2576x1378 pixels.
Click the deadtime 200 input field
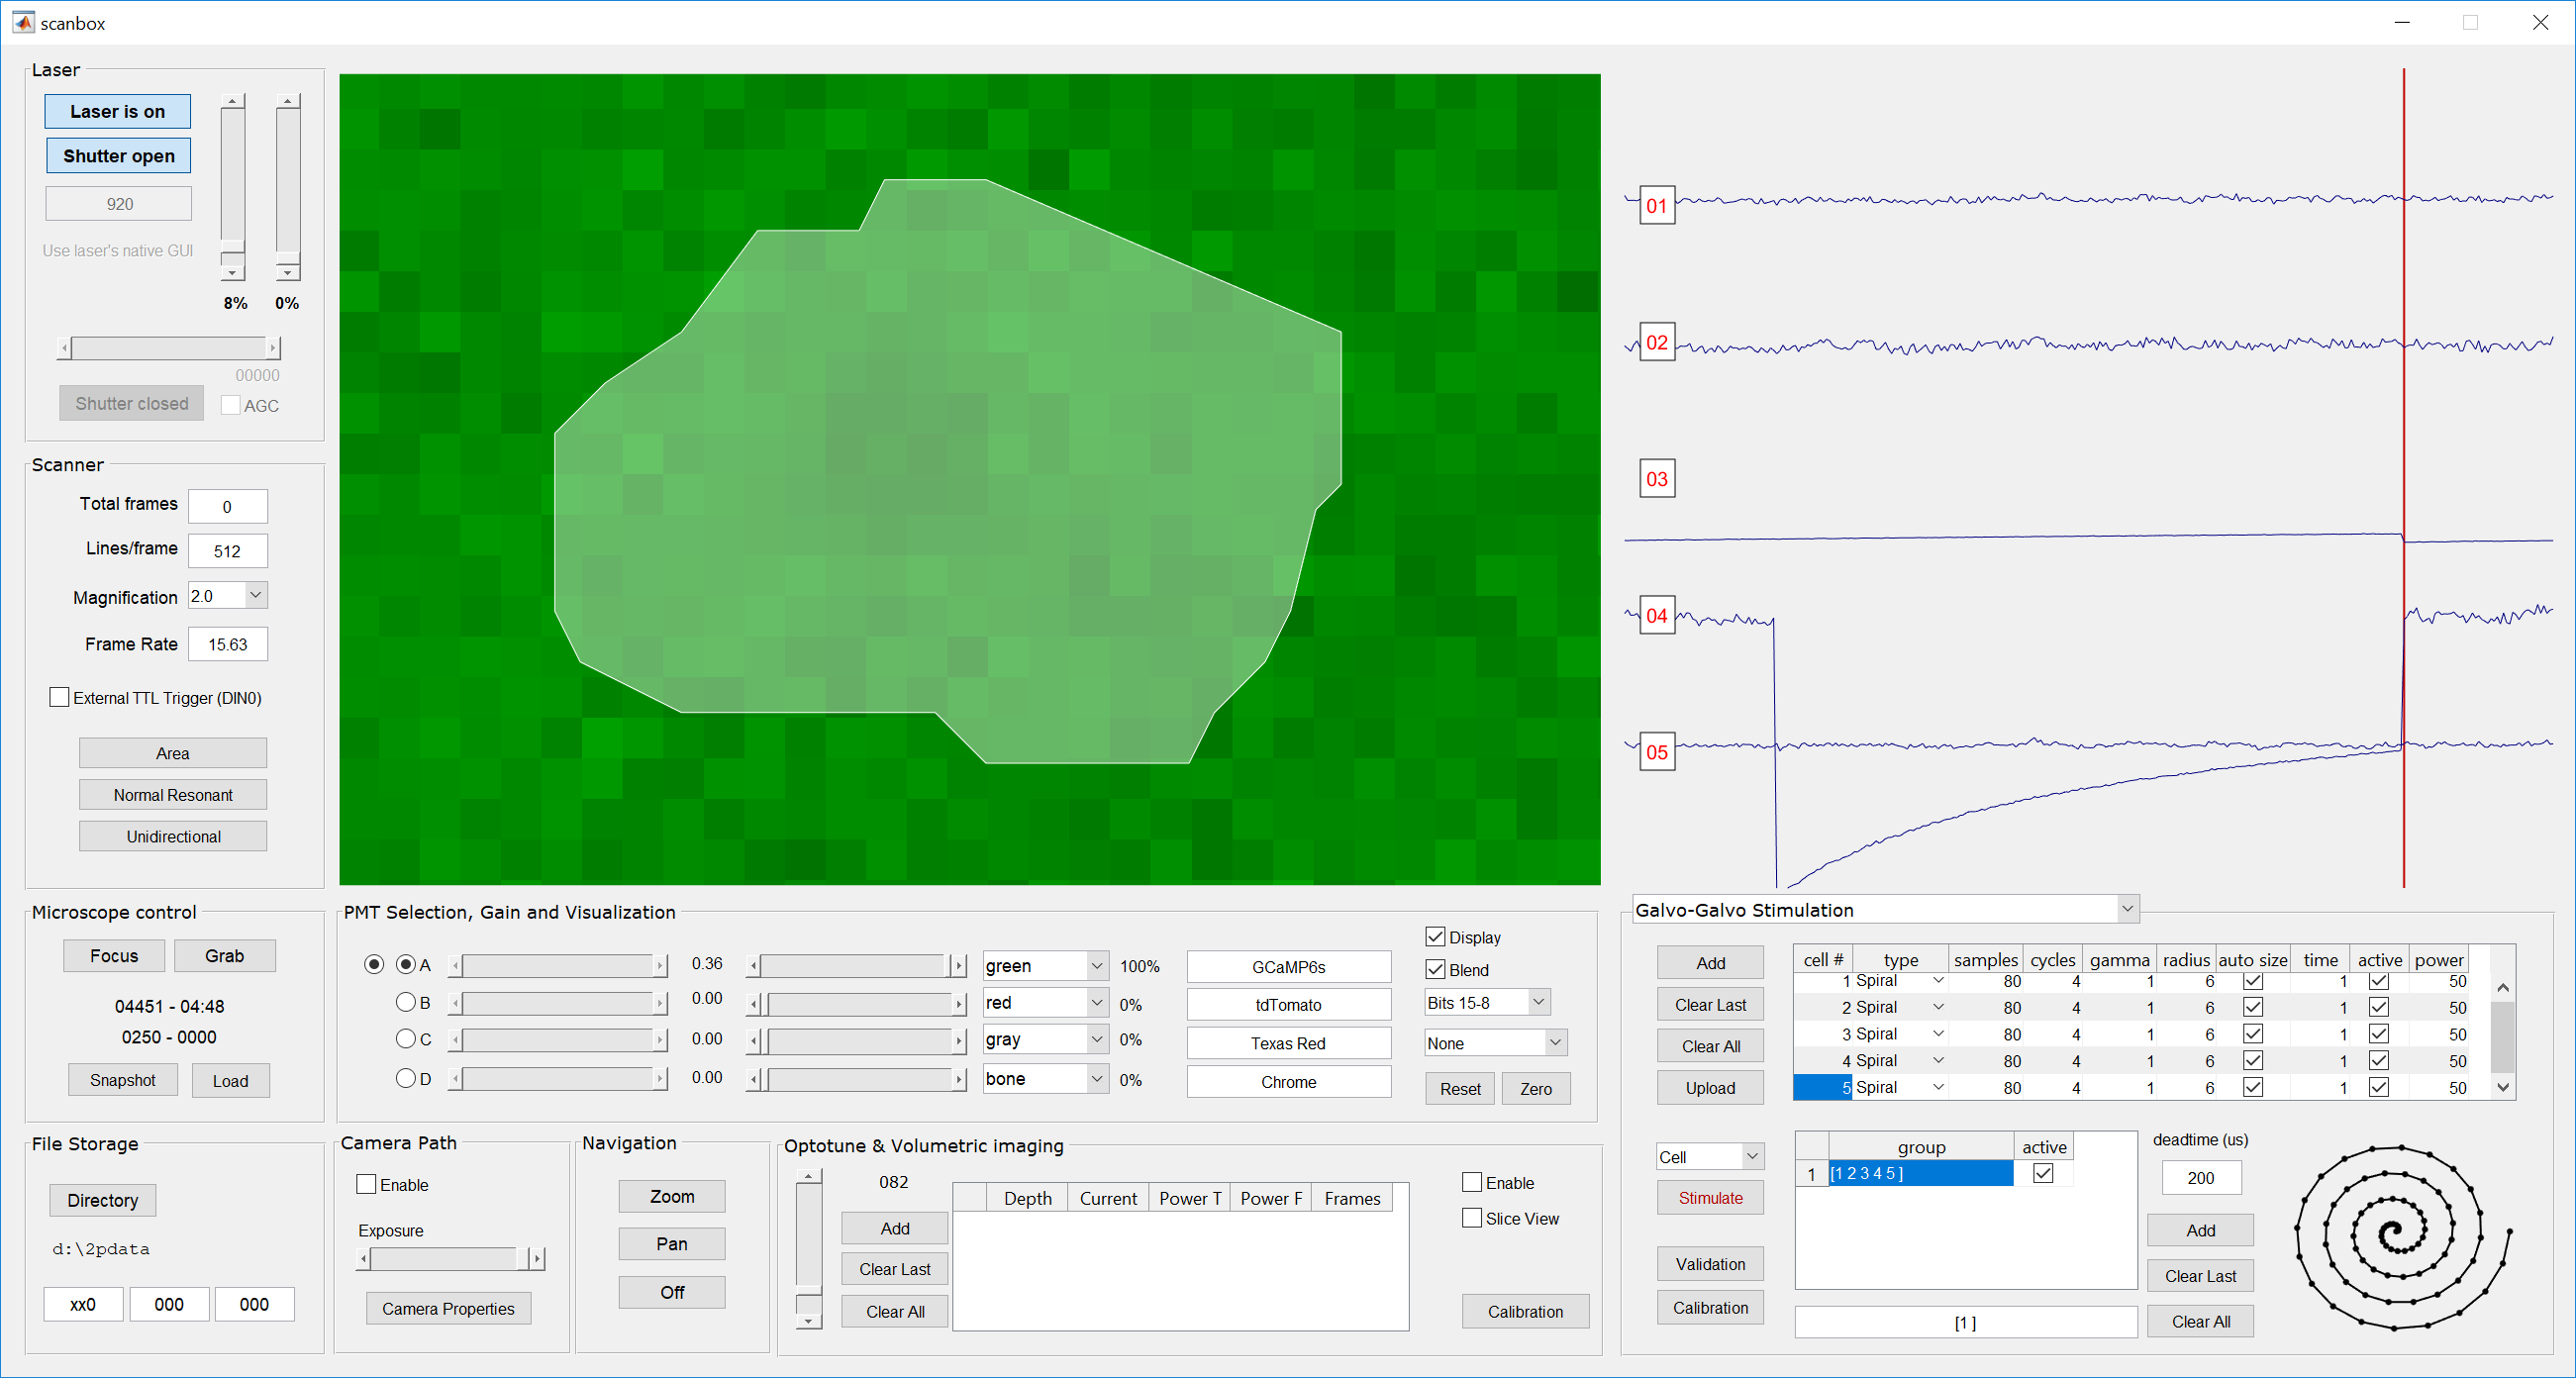click(x=2200, y=1177)
